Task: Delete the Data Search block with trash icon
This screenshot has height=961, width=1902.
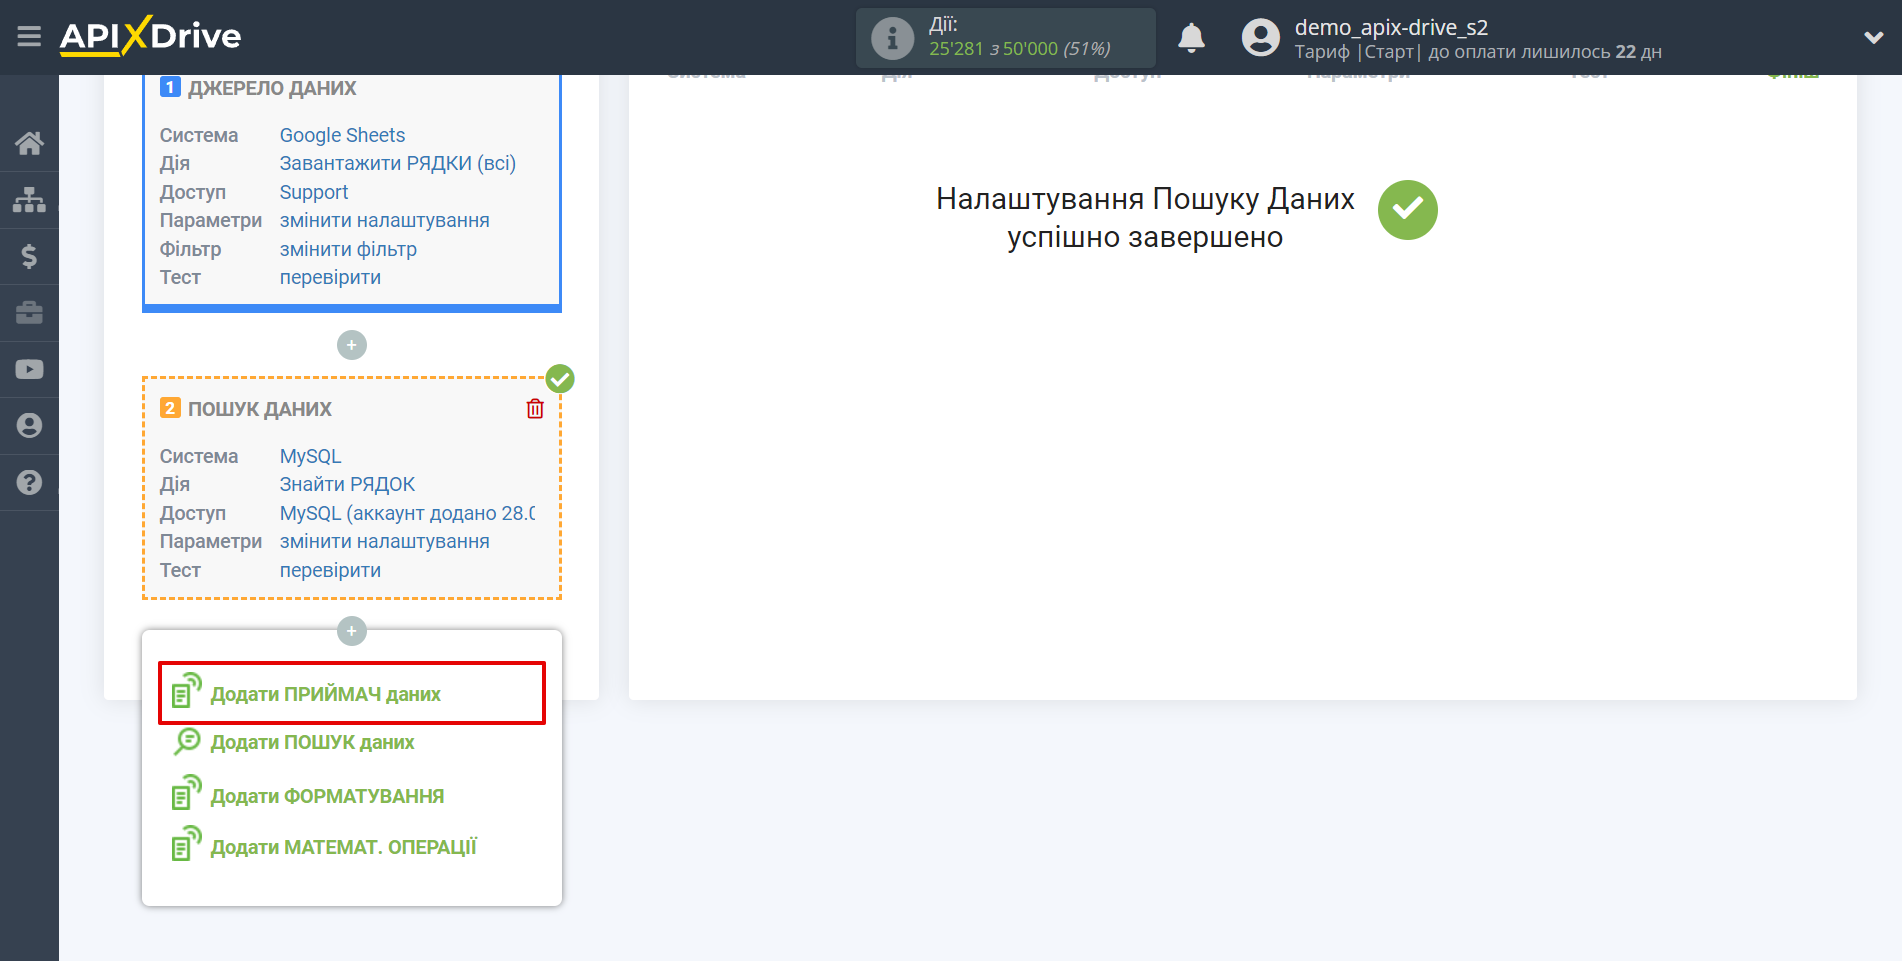Action: pyautogui.click(x=535, y=408)
